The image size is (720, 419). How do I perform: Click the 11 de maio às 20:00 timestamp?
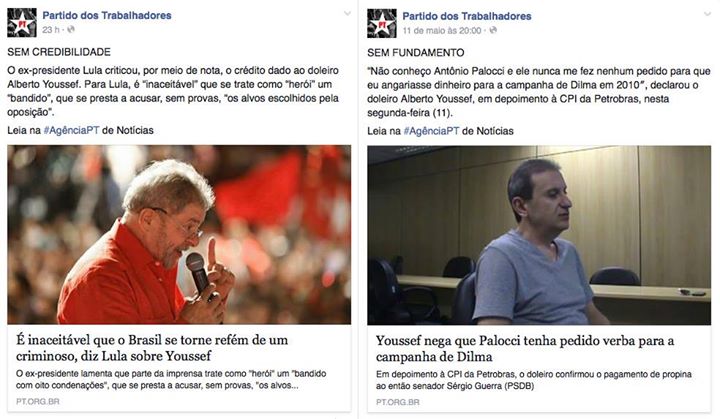tap(442, 31)
